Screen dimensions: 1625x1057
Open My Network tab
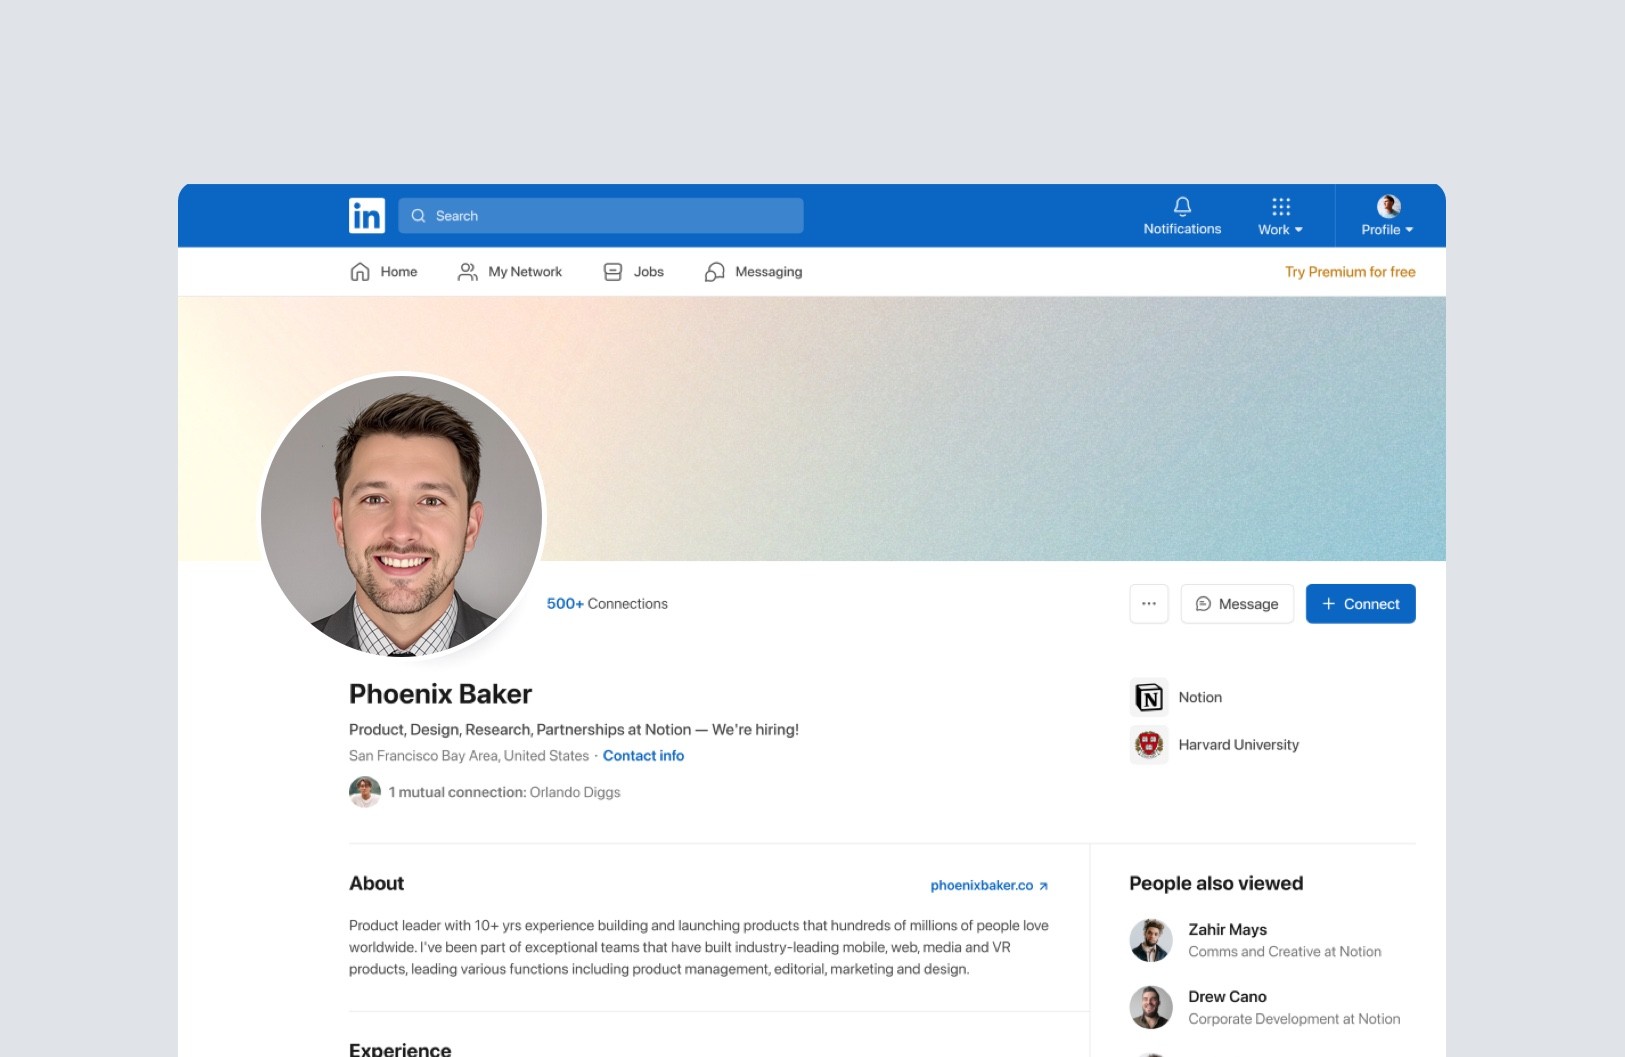coord(509,272)
